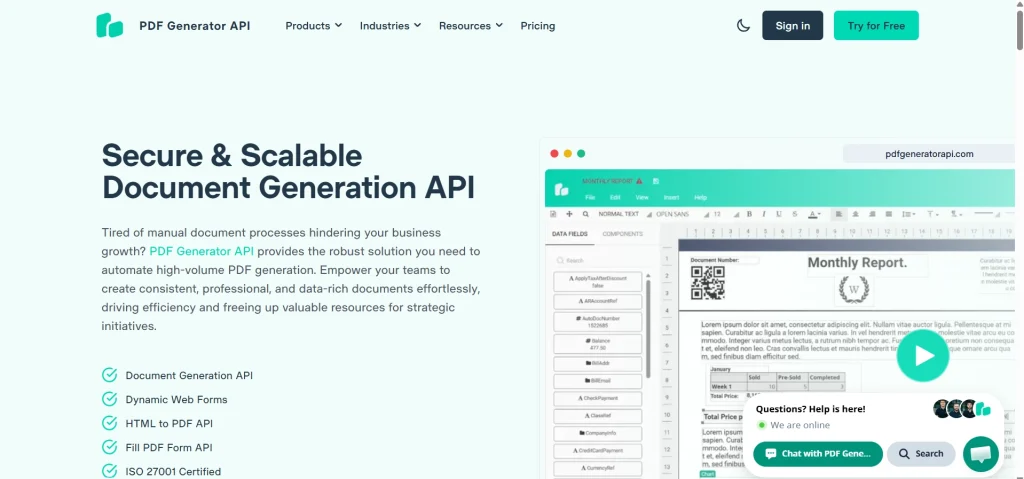Click the magnifier icon in editor toolbar

click(x=586, y=214)
